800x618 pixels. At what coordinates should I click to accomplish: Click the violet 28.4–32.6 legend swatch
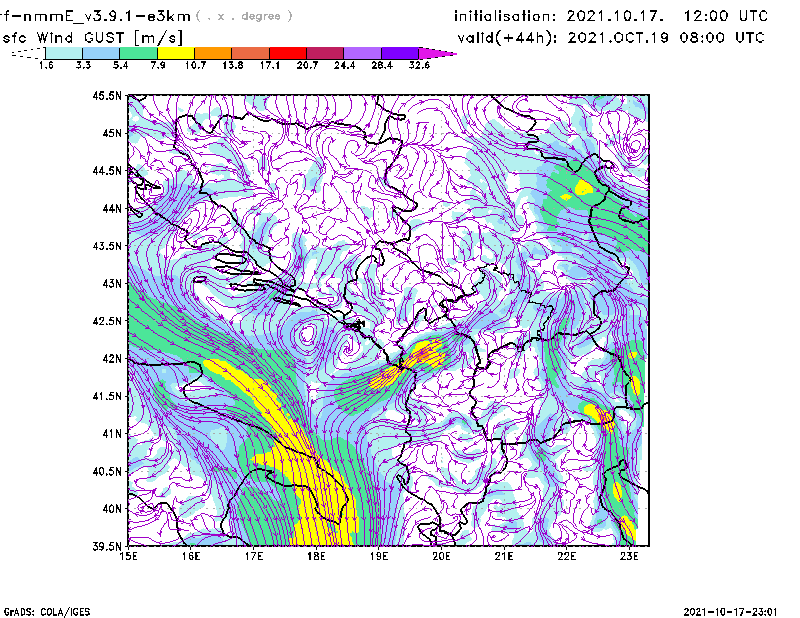[x=399, y=53]
